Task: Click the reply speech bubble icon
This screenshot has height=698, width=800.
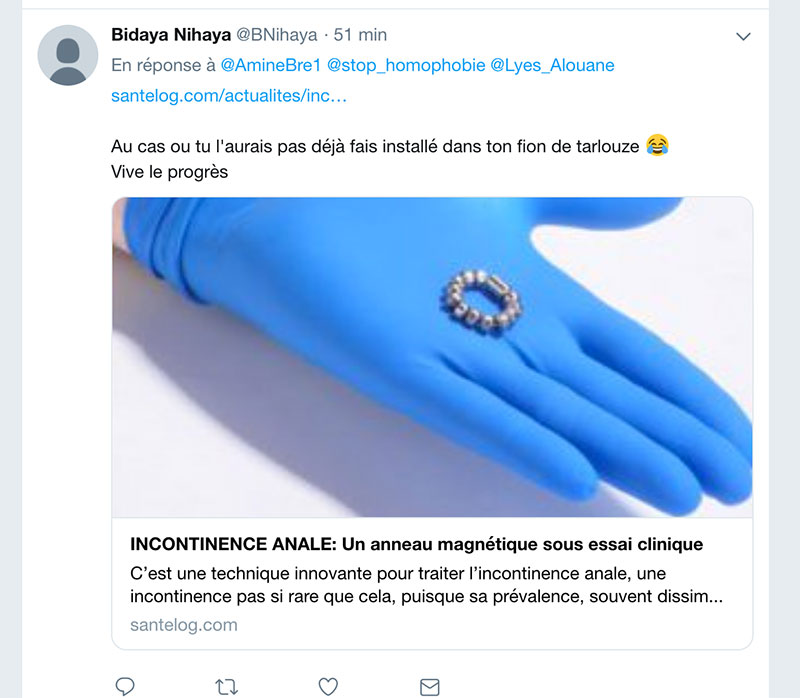Action: 125,686
